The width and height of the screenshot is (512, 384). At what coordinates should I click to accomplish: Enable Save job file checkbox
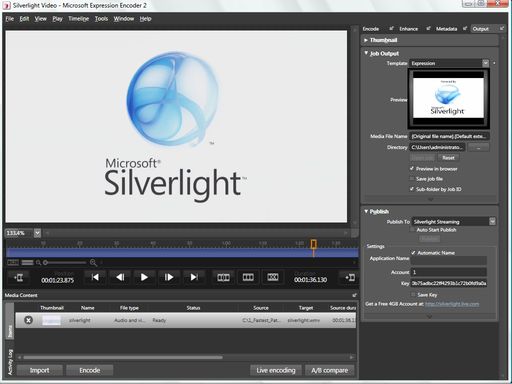tap(412, 179)
